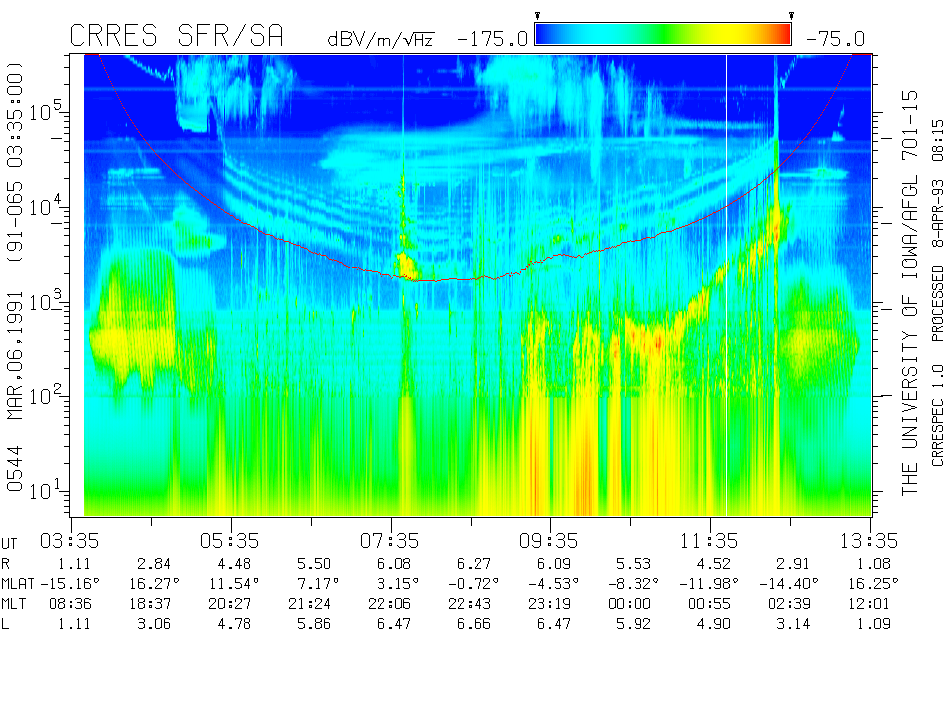
Task: Click the MLT value 00:00
Action: [630, 603]
